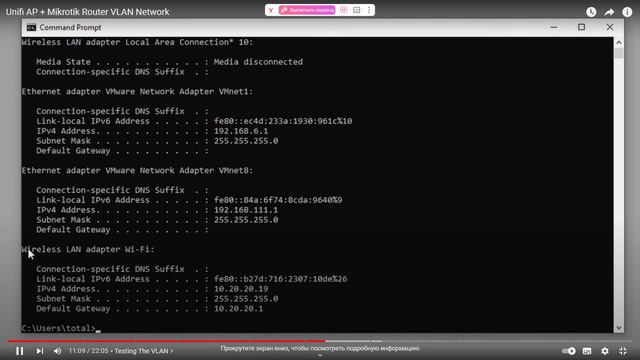
Task: Click the Command Prompt scrollbar thumb
Action: 619,53
